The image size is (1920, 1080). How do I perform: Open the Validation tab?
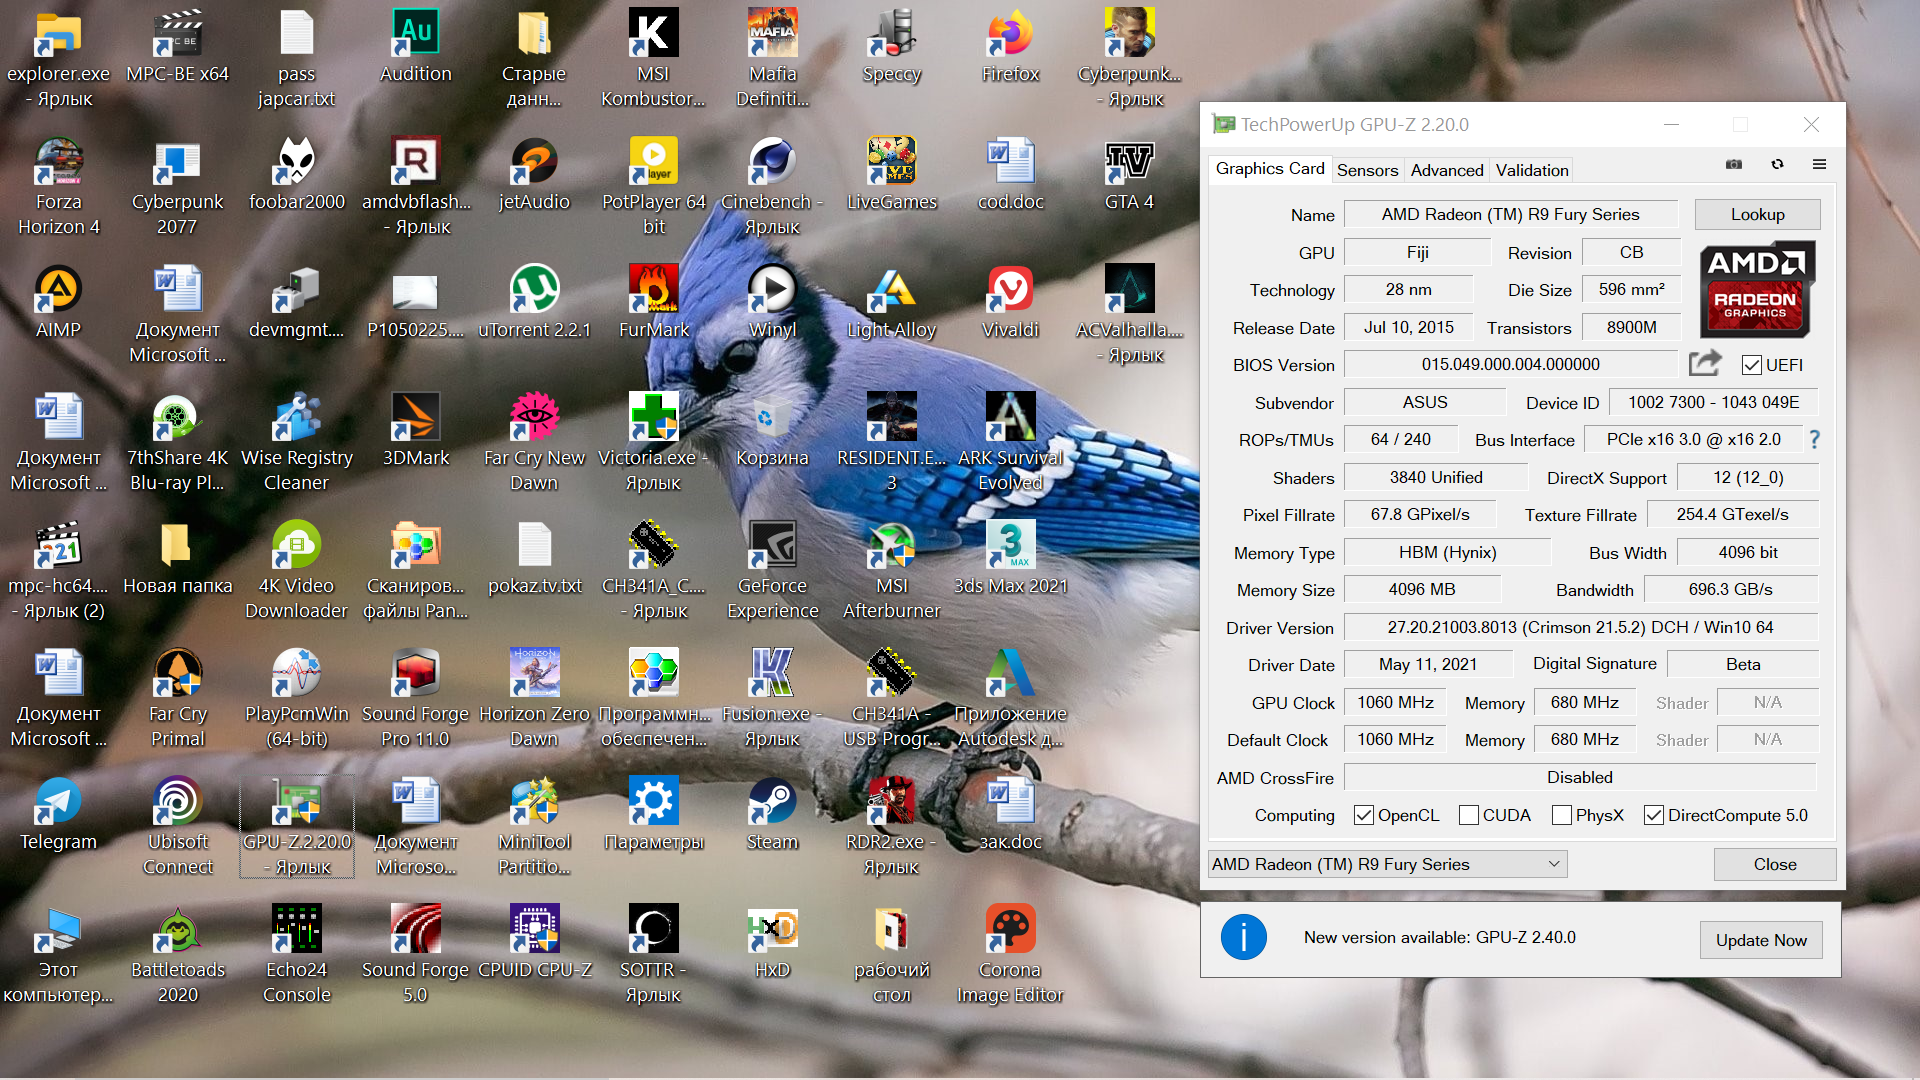click(1531, 170)
